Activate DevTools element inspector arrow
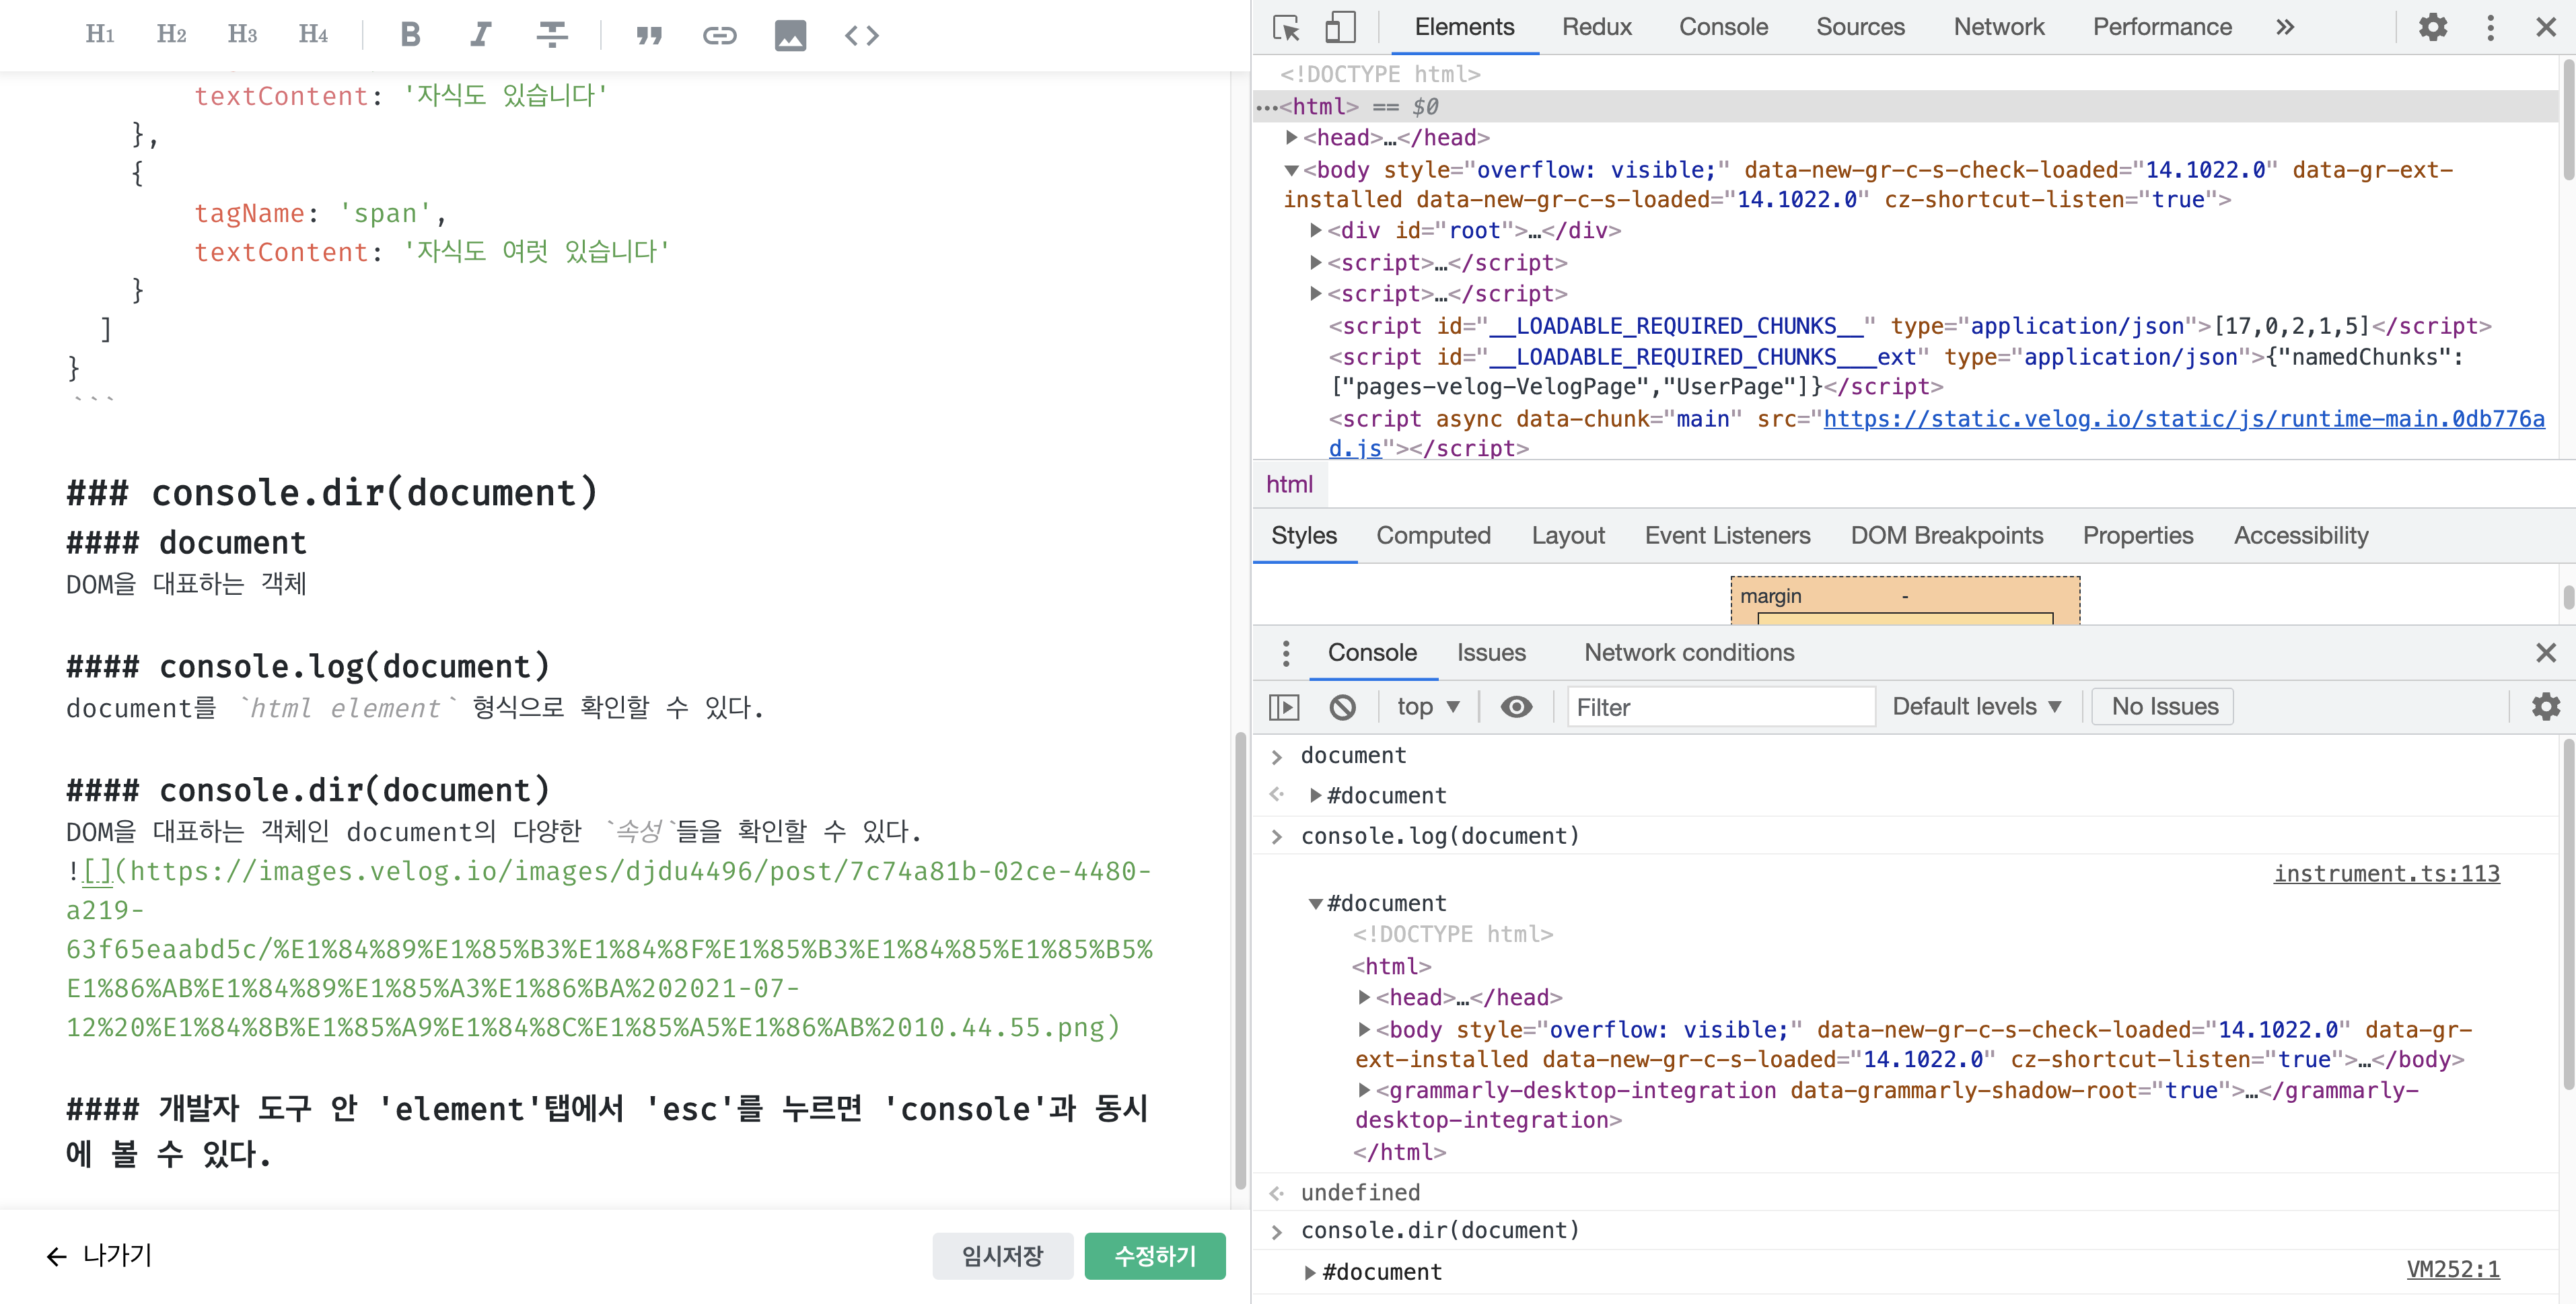Viewport: 2576px width, 1304px height. click(1286, 27)
